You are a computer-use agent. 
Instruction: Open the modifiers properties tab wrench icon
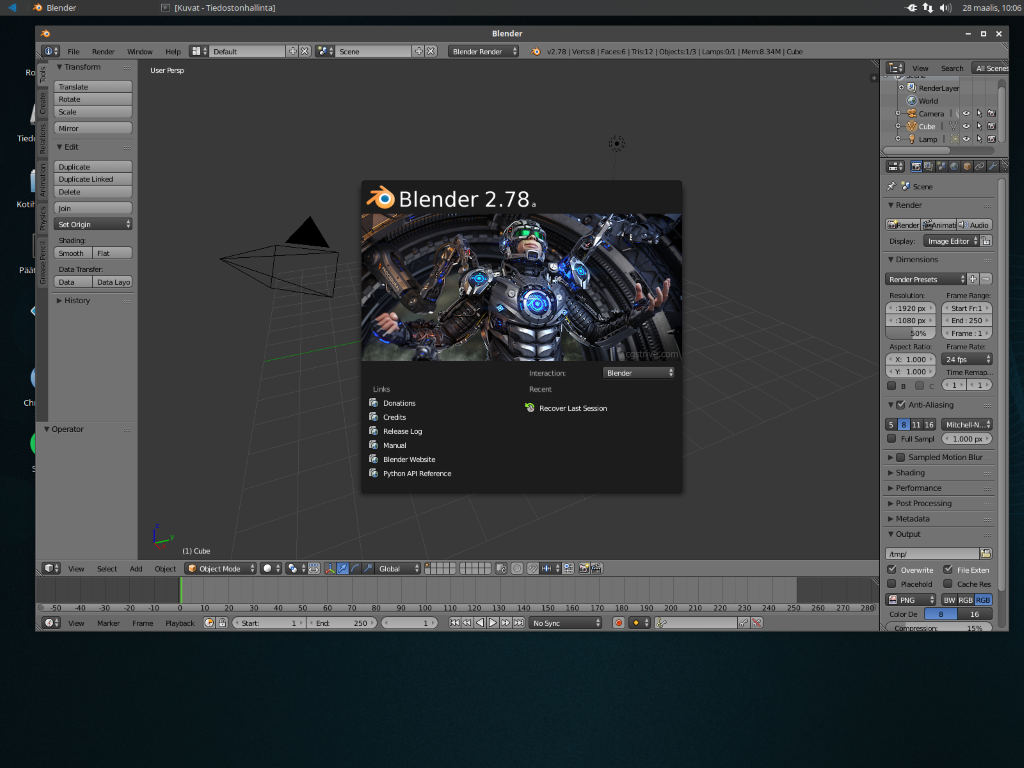(x=993, y=167)
